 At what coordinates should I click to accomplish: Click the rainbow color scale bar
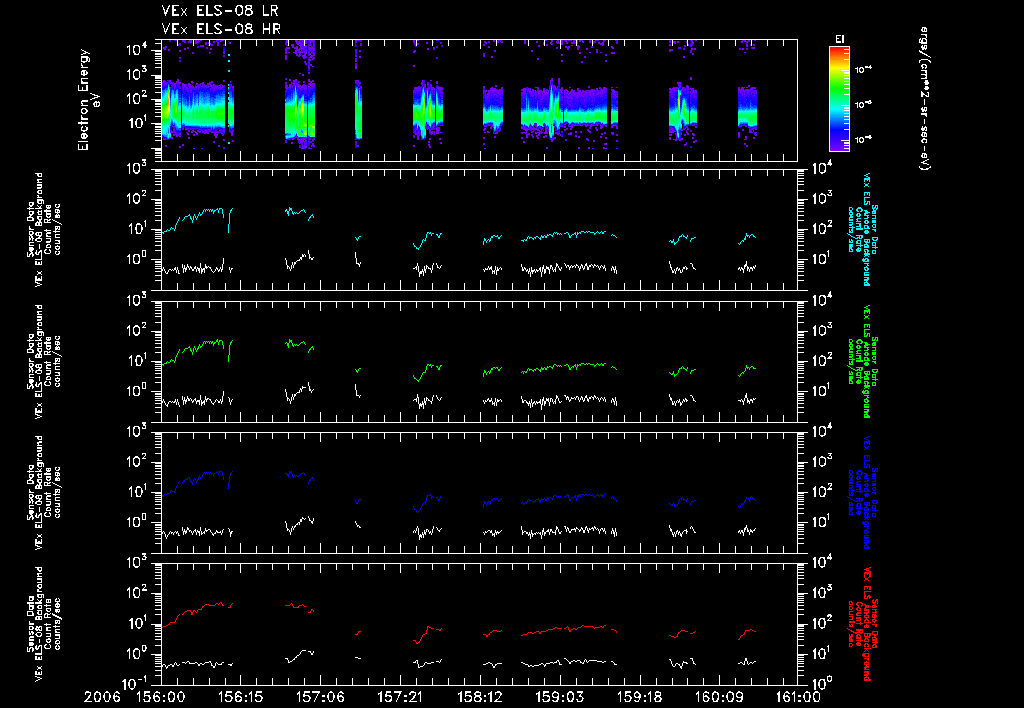click(839, 99)
